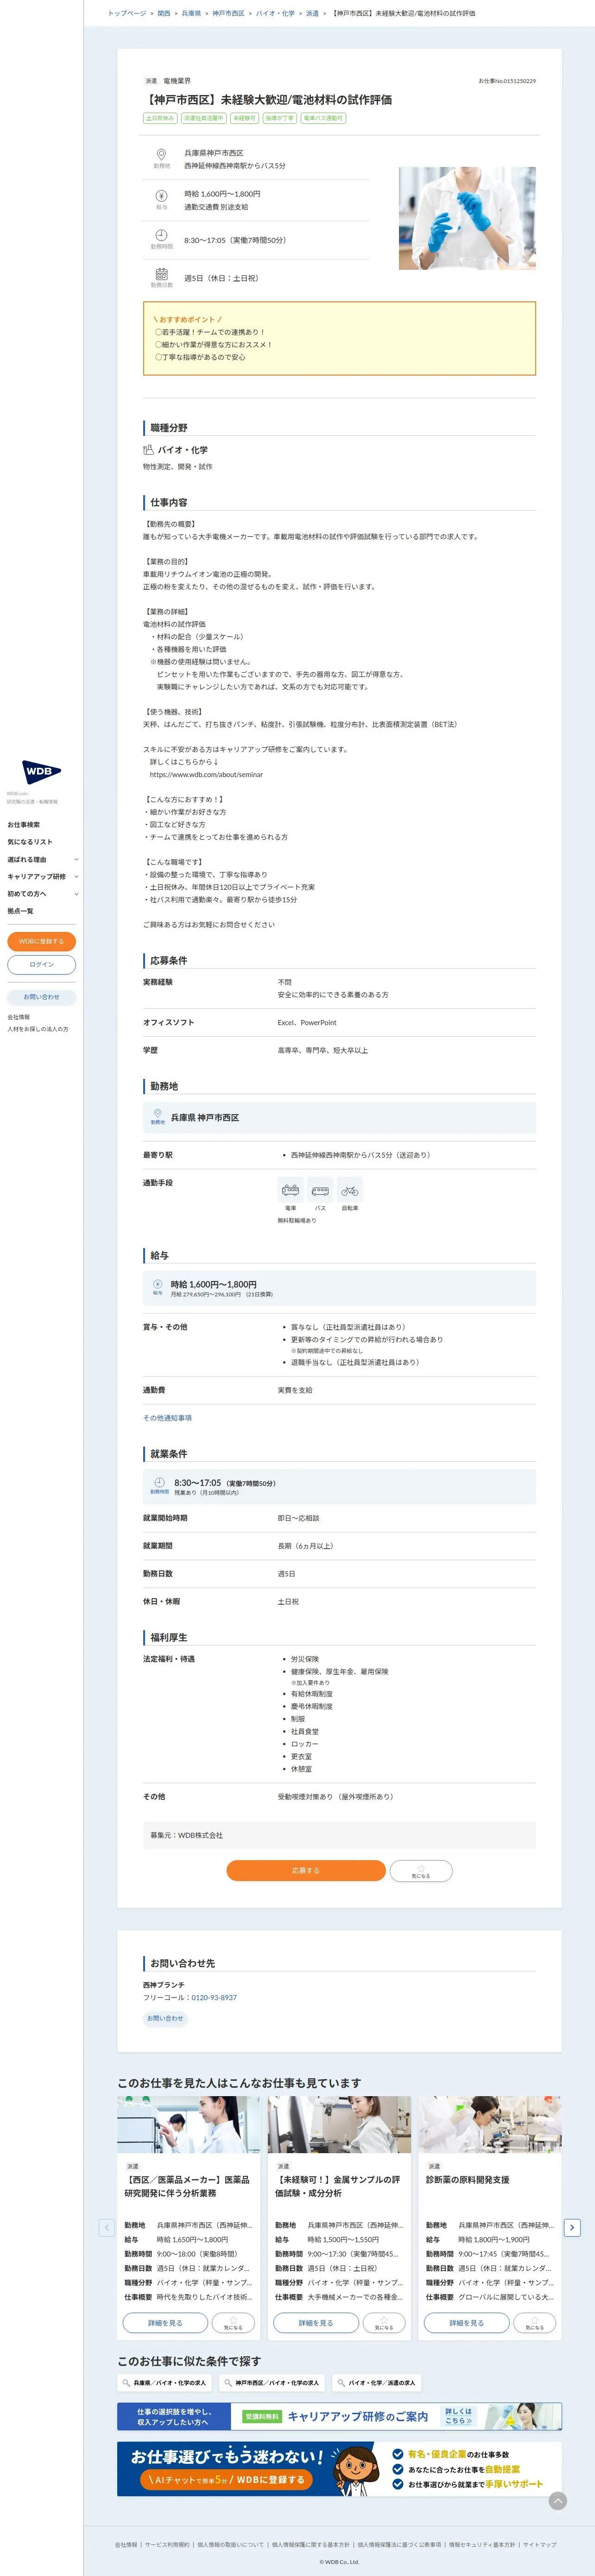This screenshot has width=595, height=2576.
Task: Click 詳細を見る on 診断薬 card
Action: point(467,2323)
